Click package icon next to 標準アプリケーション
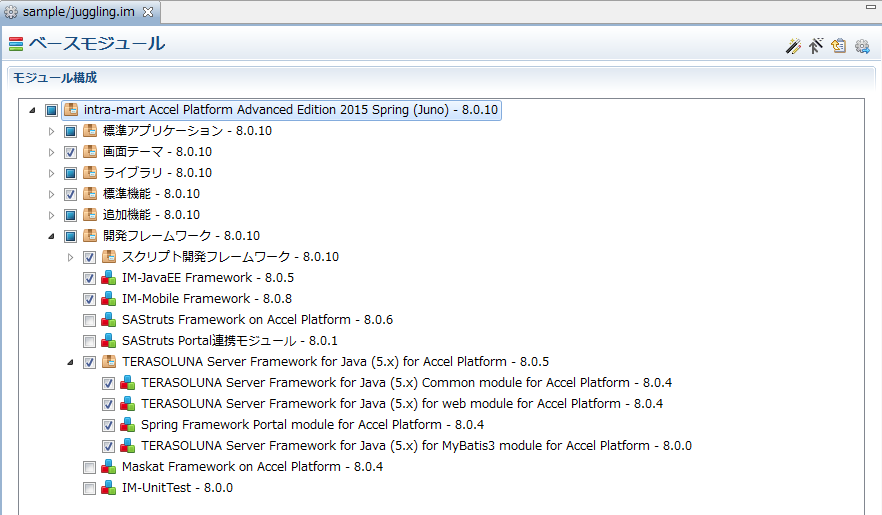The width and height of the screenshot is (882, 515). pos(90,131)
